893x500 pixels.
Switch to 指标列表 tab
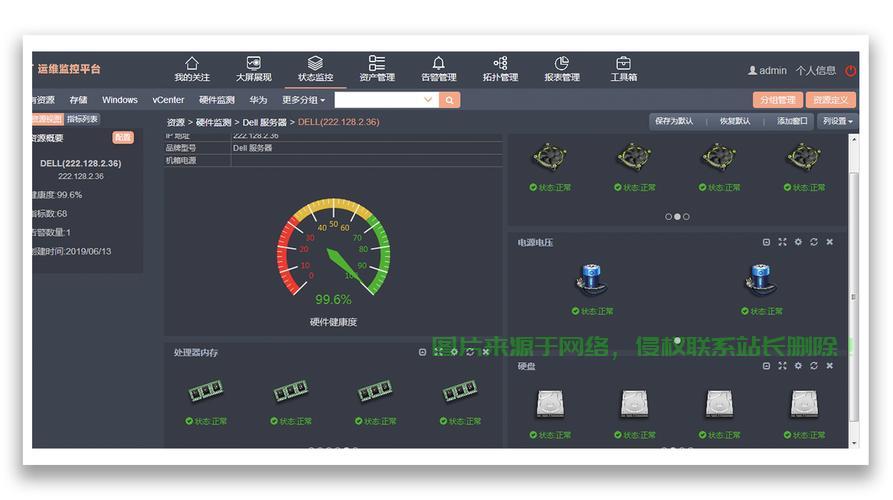[x=82, y=119]
